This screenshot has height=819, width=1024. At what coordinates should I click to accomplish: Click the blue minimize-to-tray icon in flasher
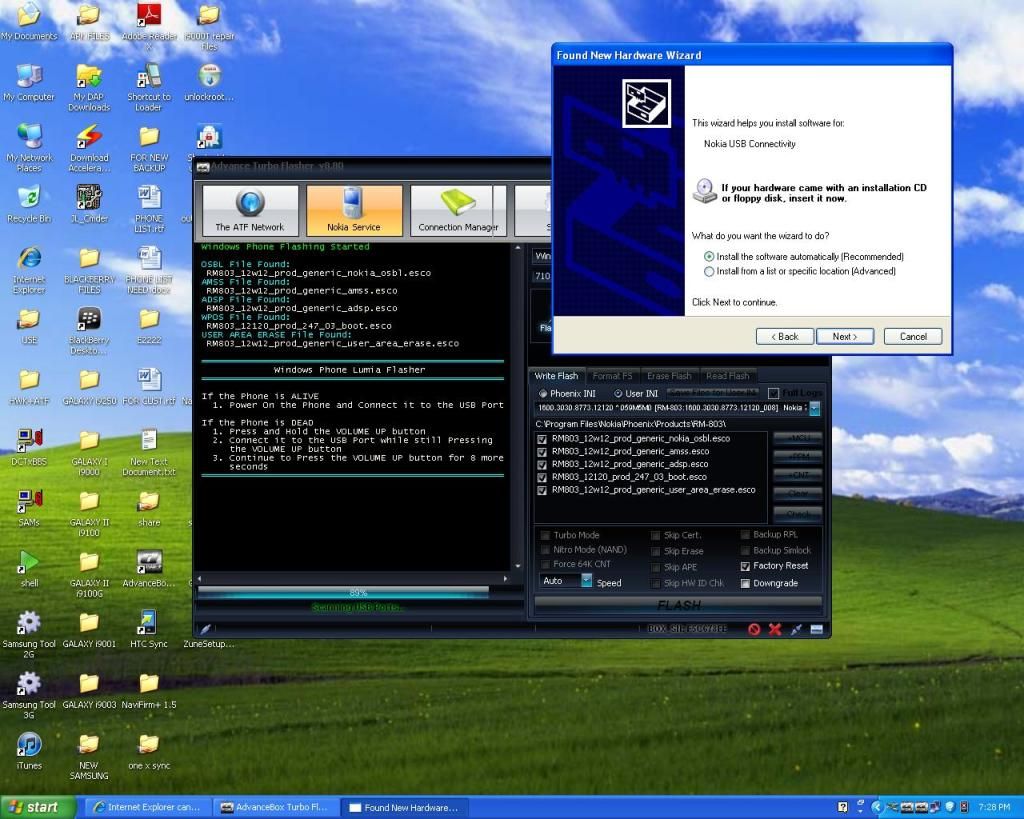pos(816,629)
